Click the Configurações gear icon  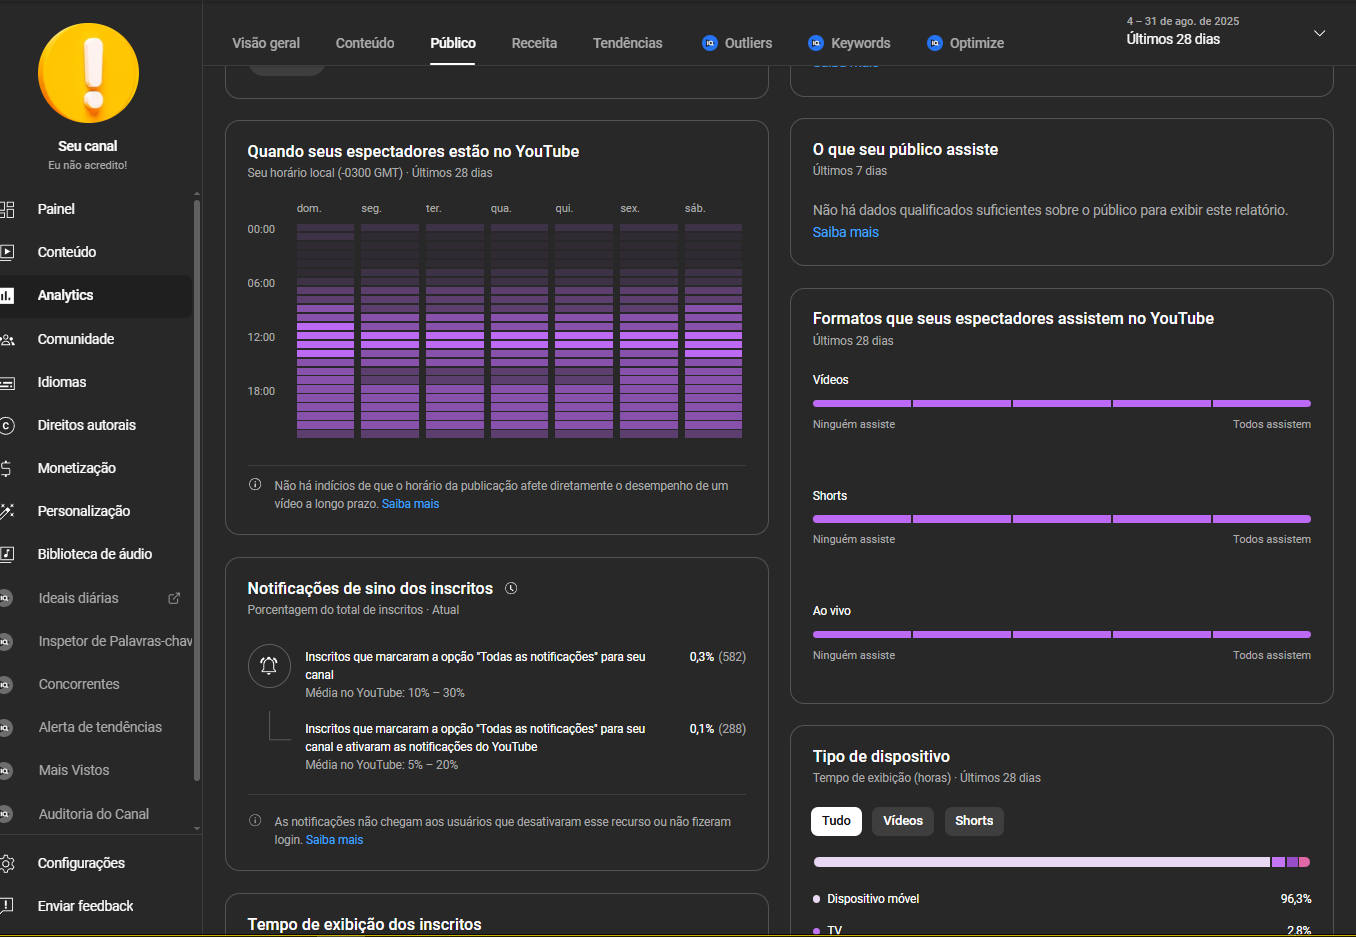[7, 863]
